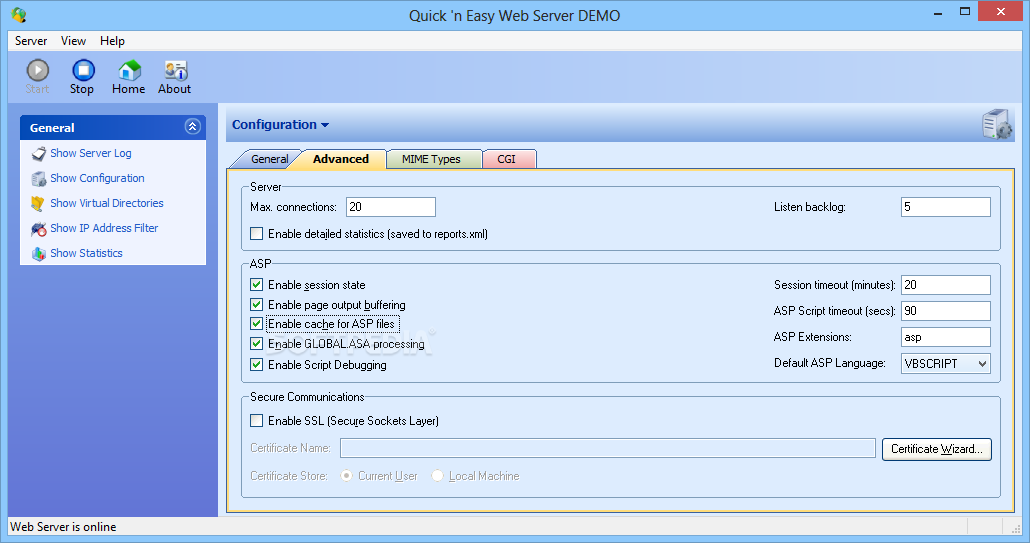This screenshot has height=543, width=1030.
Task: Open the Help menu
Action: pos(112,41)
